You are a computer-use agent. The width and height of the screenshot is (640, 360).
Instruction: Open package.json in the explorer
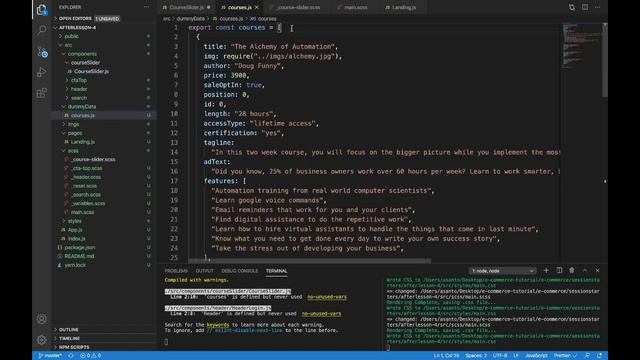tap(80, 247)
